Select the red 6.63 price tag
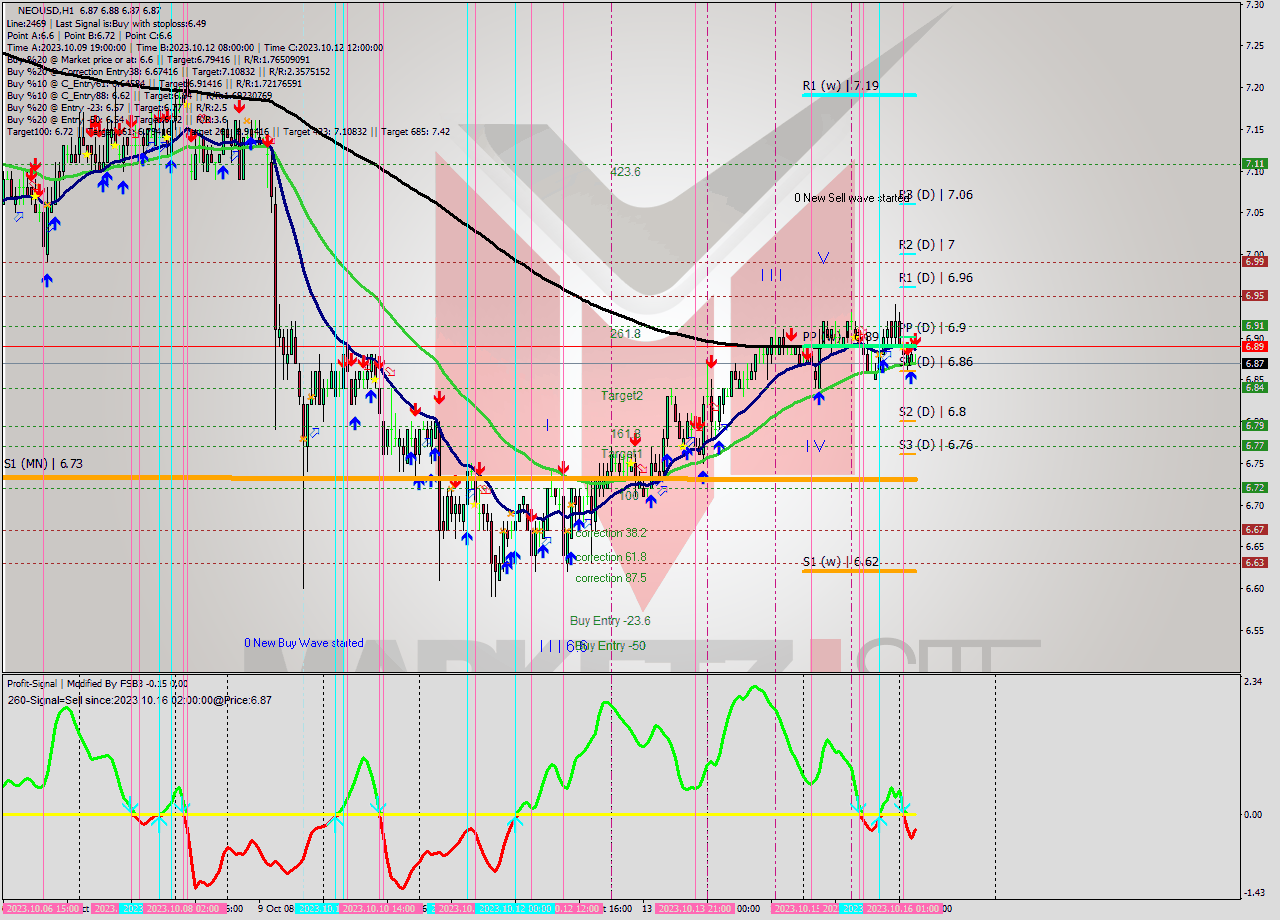Image resolution: width=1280 pixels, height=920 pixels. (1254, 562)
